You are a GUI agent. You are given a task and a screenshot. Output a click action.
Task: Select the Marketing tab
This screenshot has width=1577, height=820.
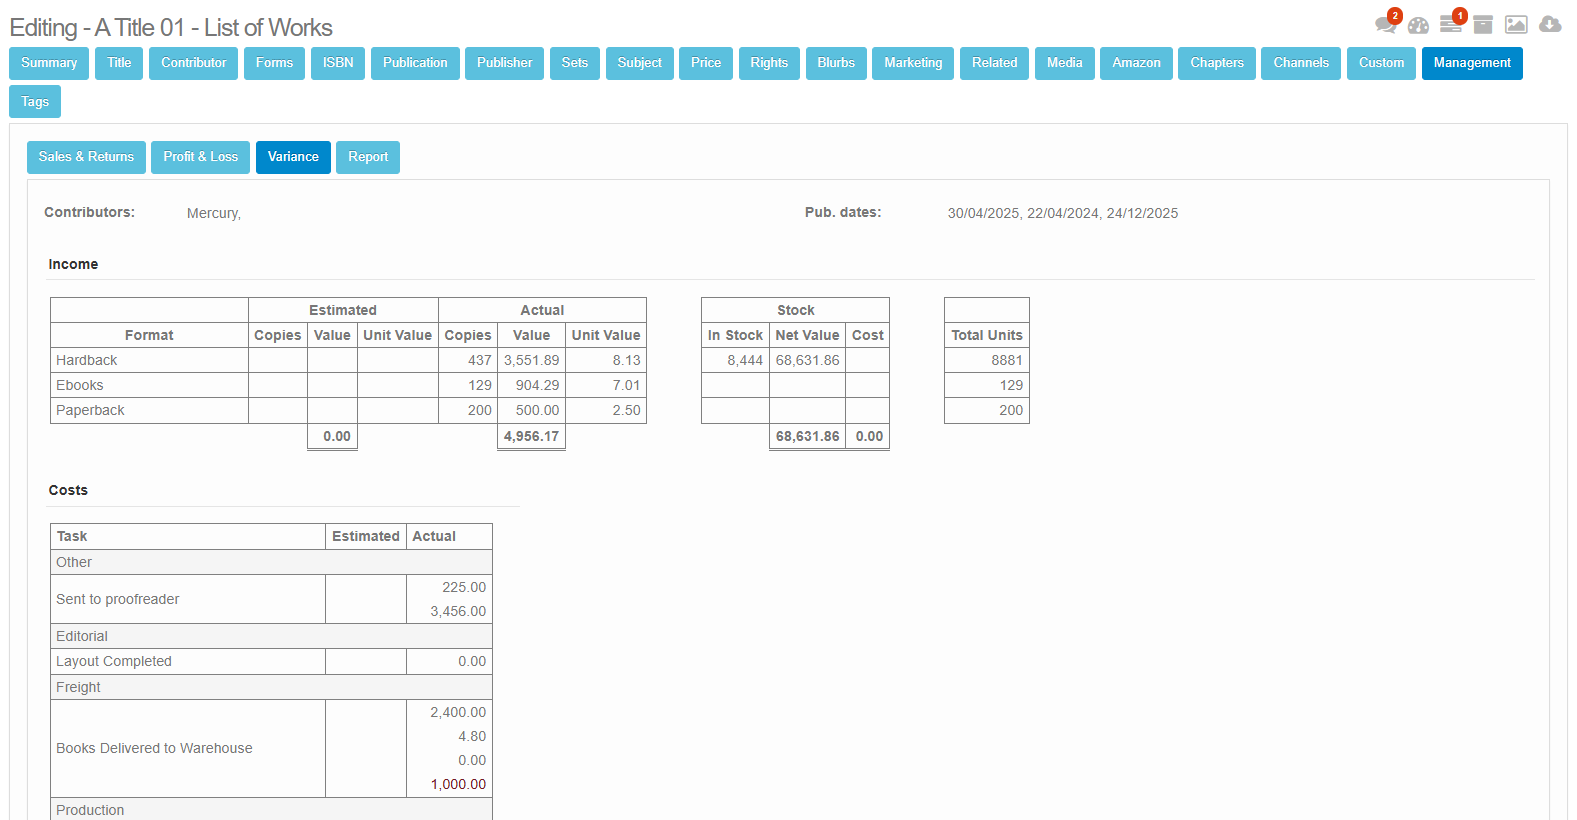pos(913,63)
